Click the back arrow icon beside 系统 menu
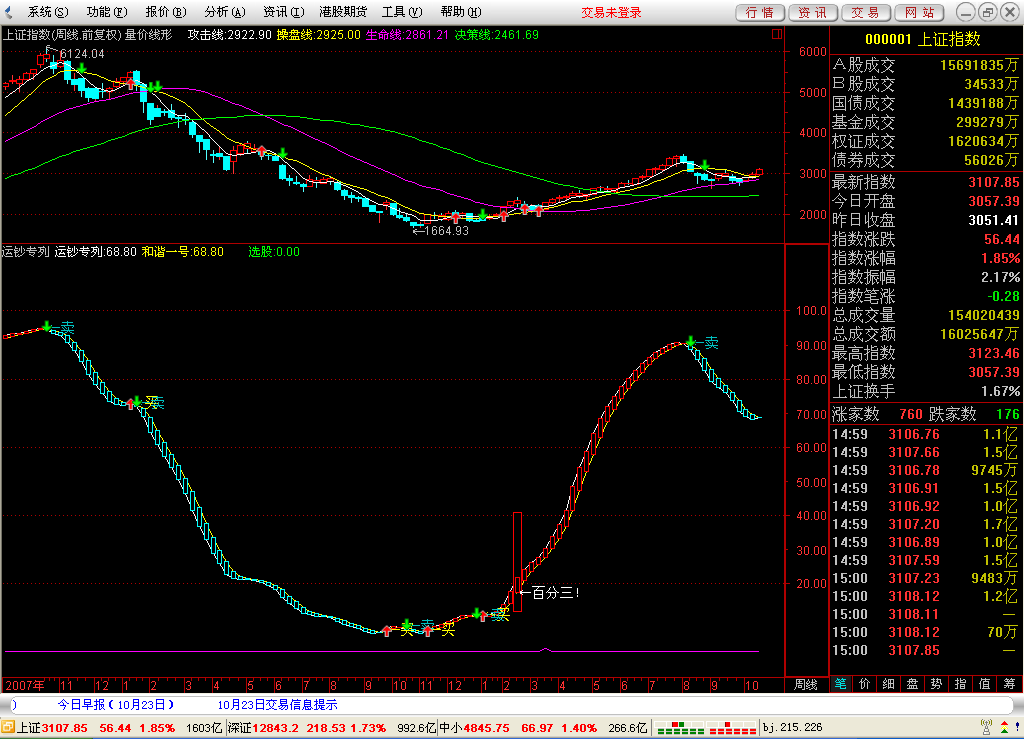 [x=8, y=12]
